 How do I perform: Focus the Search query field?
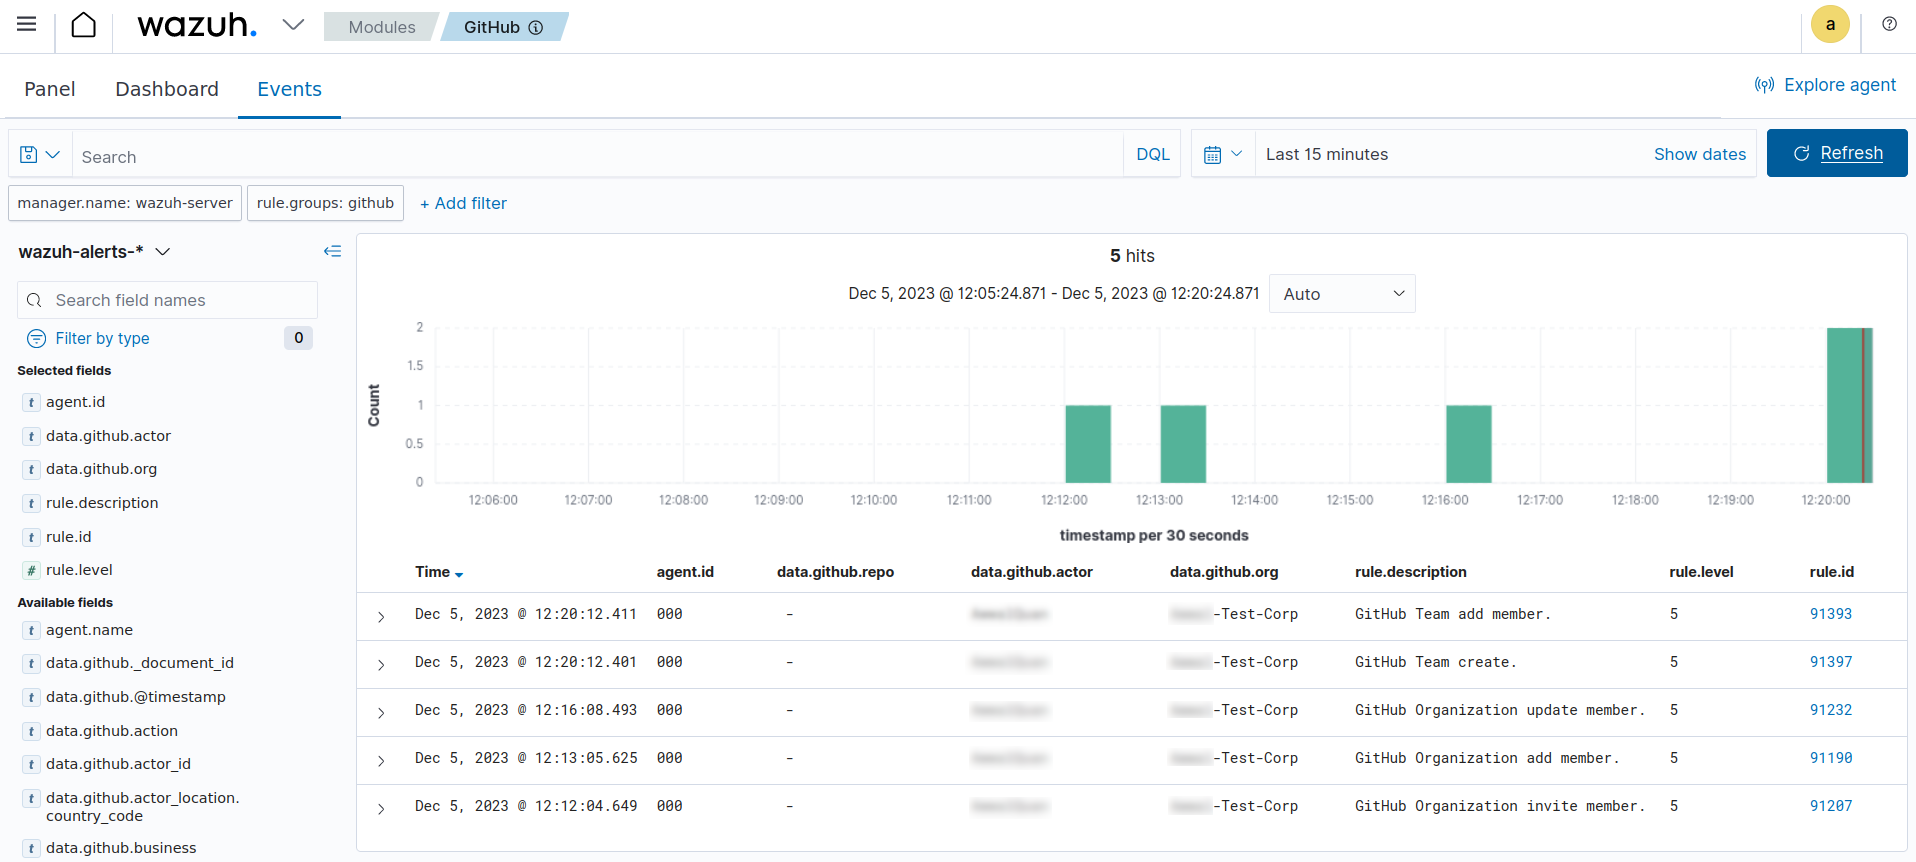tap(598, 156)
